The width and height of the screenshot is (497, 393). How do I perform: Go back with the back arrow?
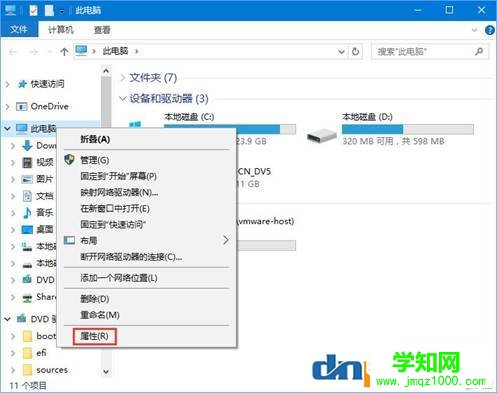[x=13, y=52]
